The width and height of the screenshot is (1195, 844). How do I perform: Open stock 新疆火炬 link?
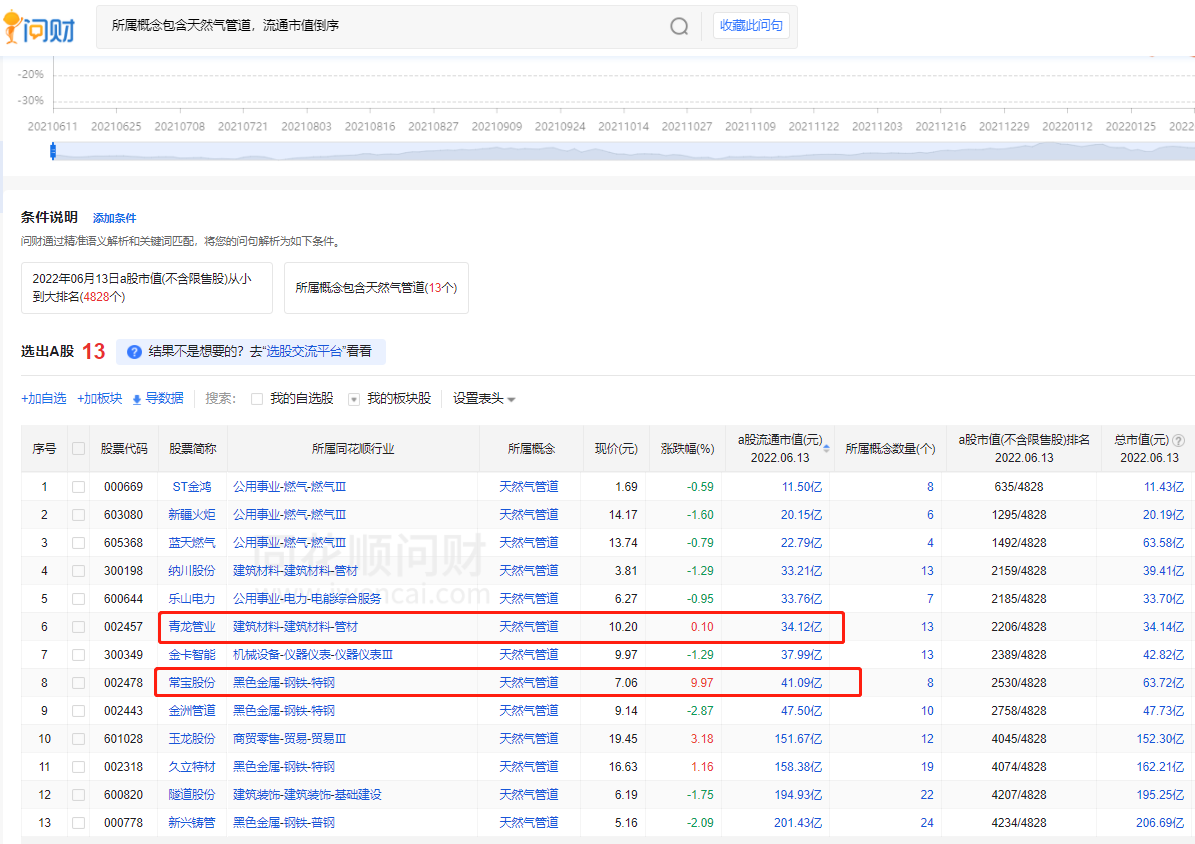[192, 515]
